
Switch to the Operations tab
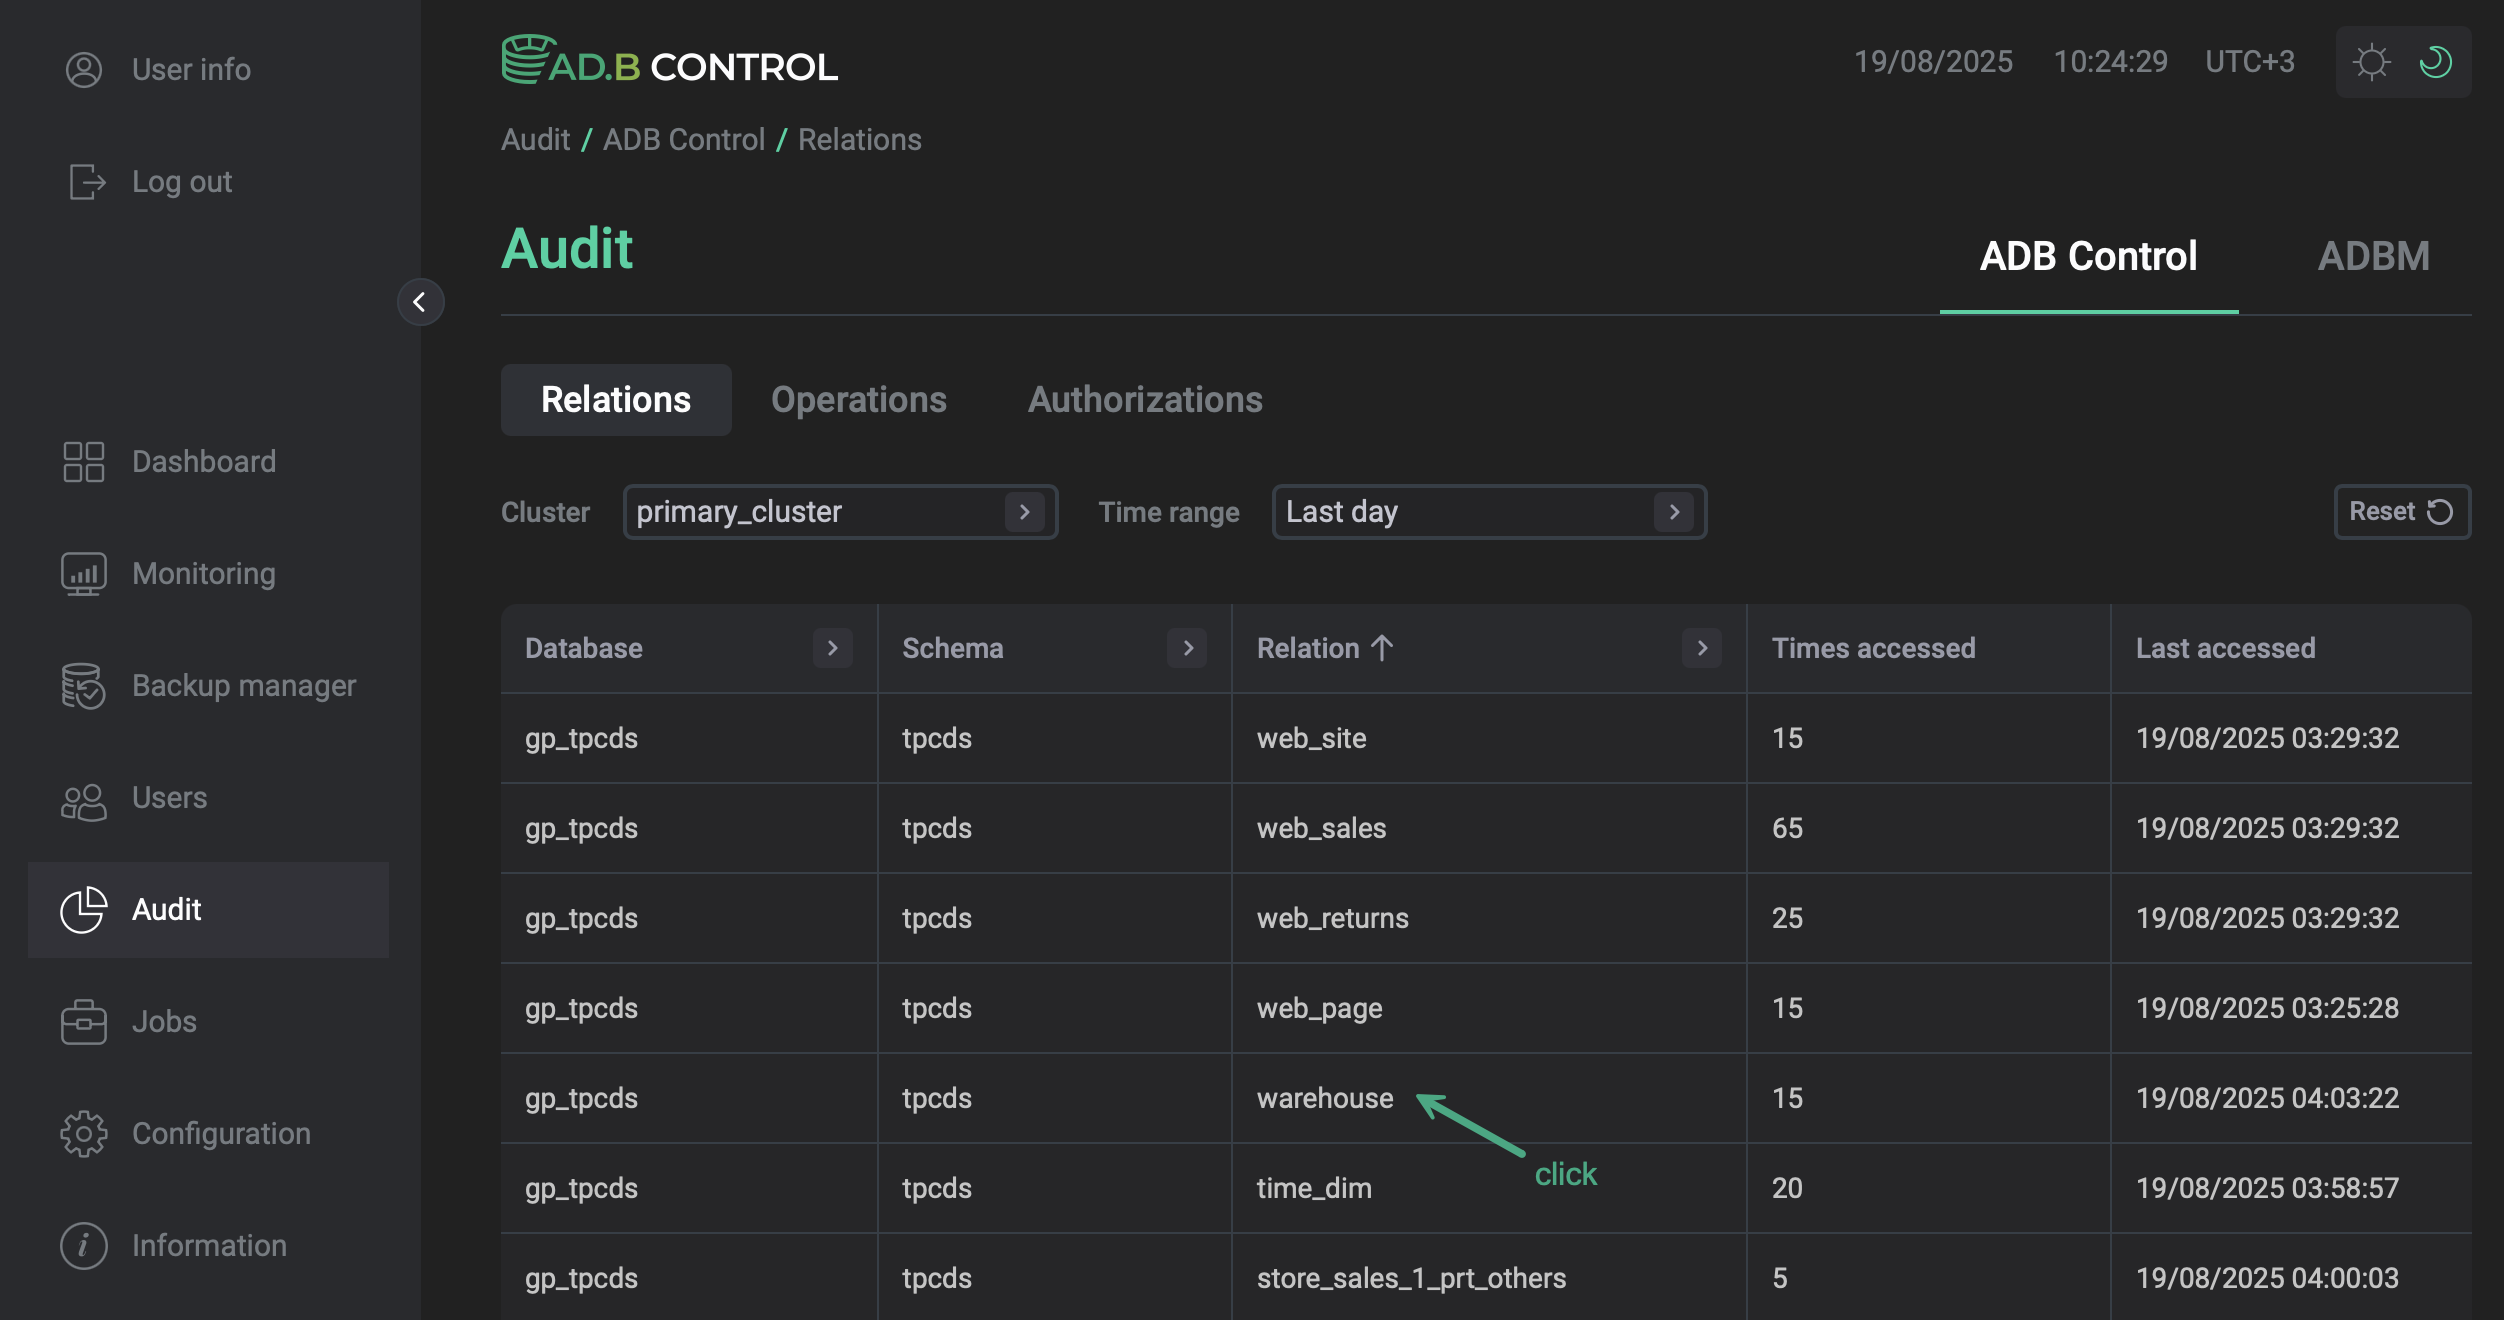(858, 399)
